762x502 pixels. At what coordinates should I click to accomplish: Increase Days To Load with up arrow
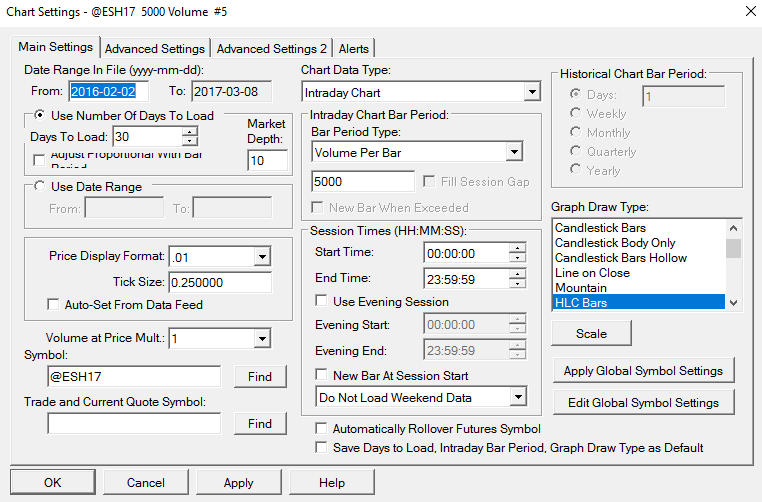(x=190, y=132)
